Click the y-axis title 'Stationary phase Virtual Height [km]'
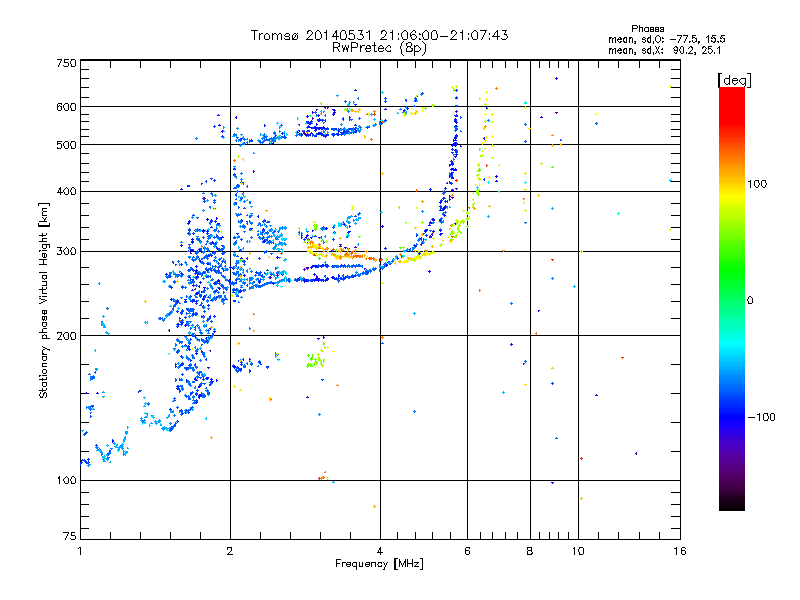This screenshot has width=800, height=600. click(43, 300)
